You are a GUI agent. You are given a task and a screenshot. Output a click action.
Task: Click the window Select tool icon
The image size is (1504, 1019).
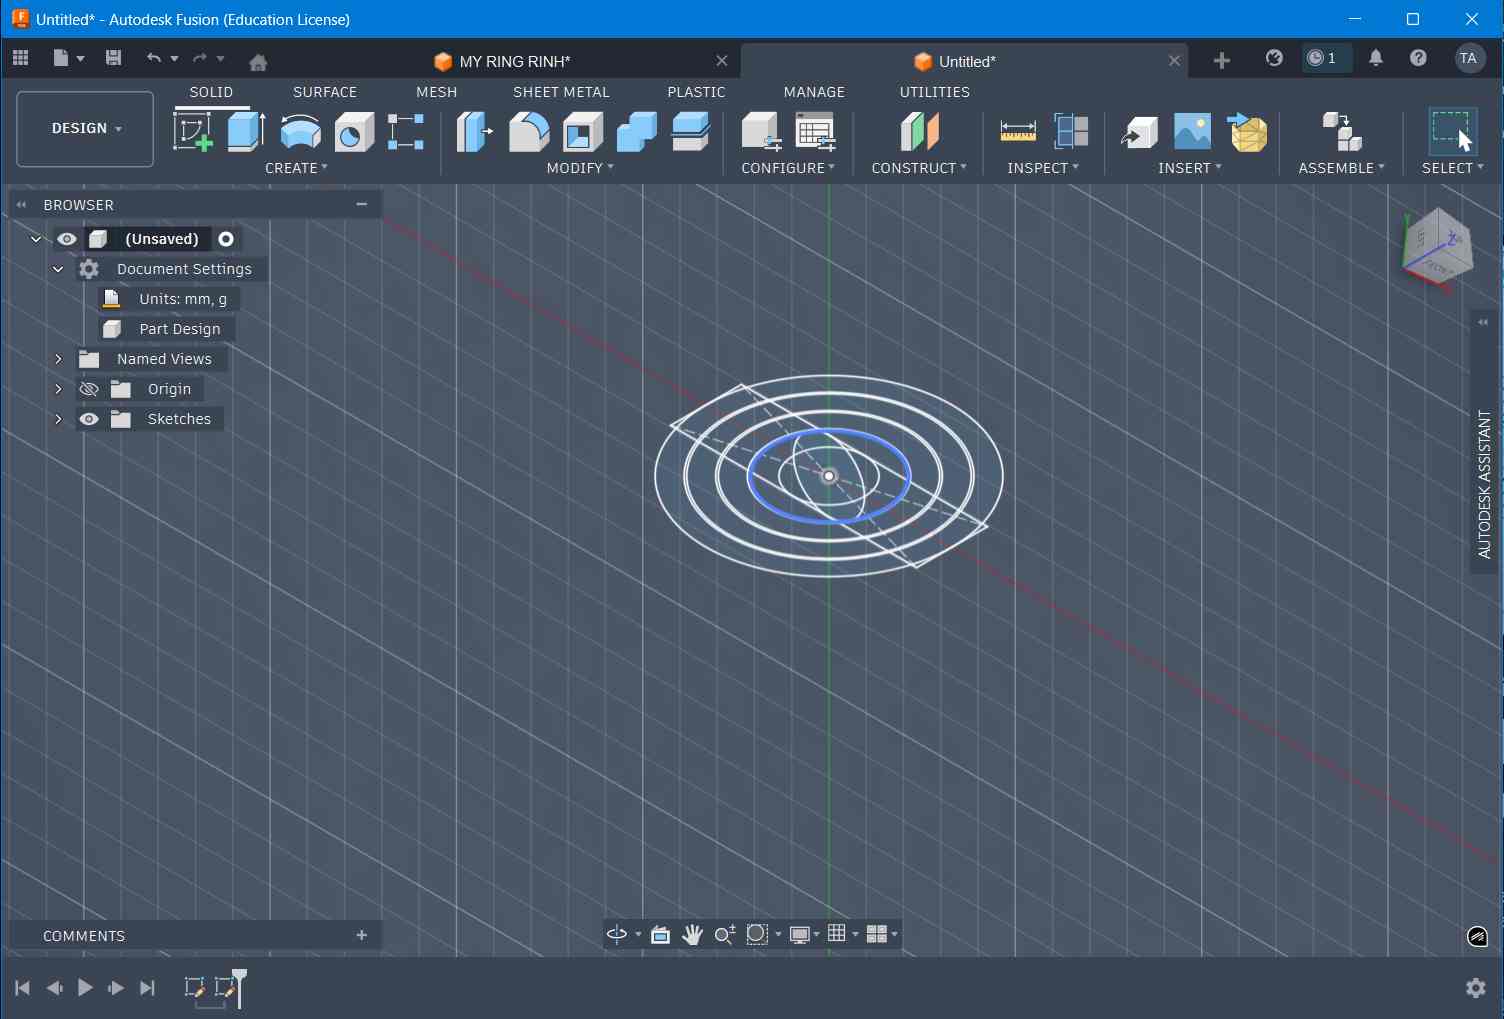[1452, 131]
